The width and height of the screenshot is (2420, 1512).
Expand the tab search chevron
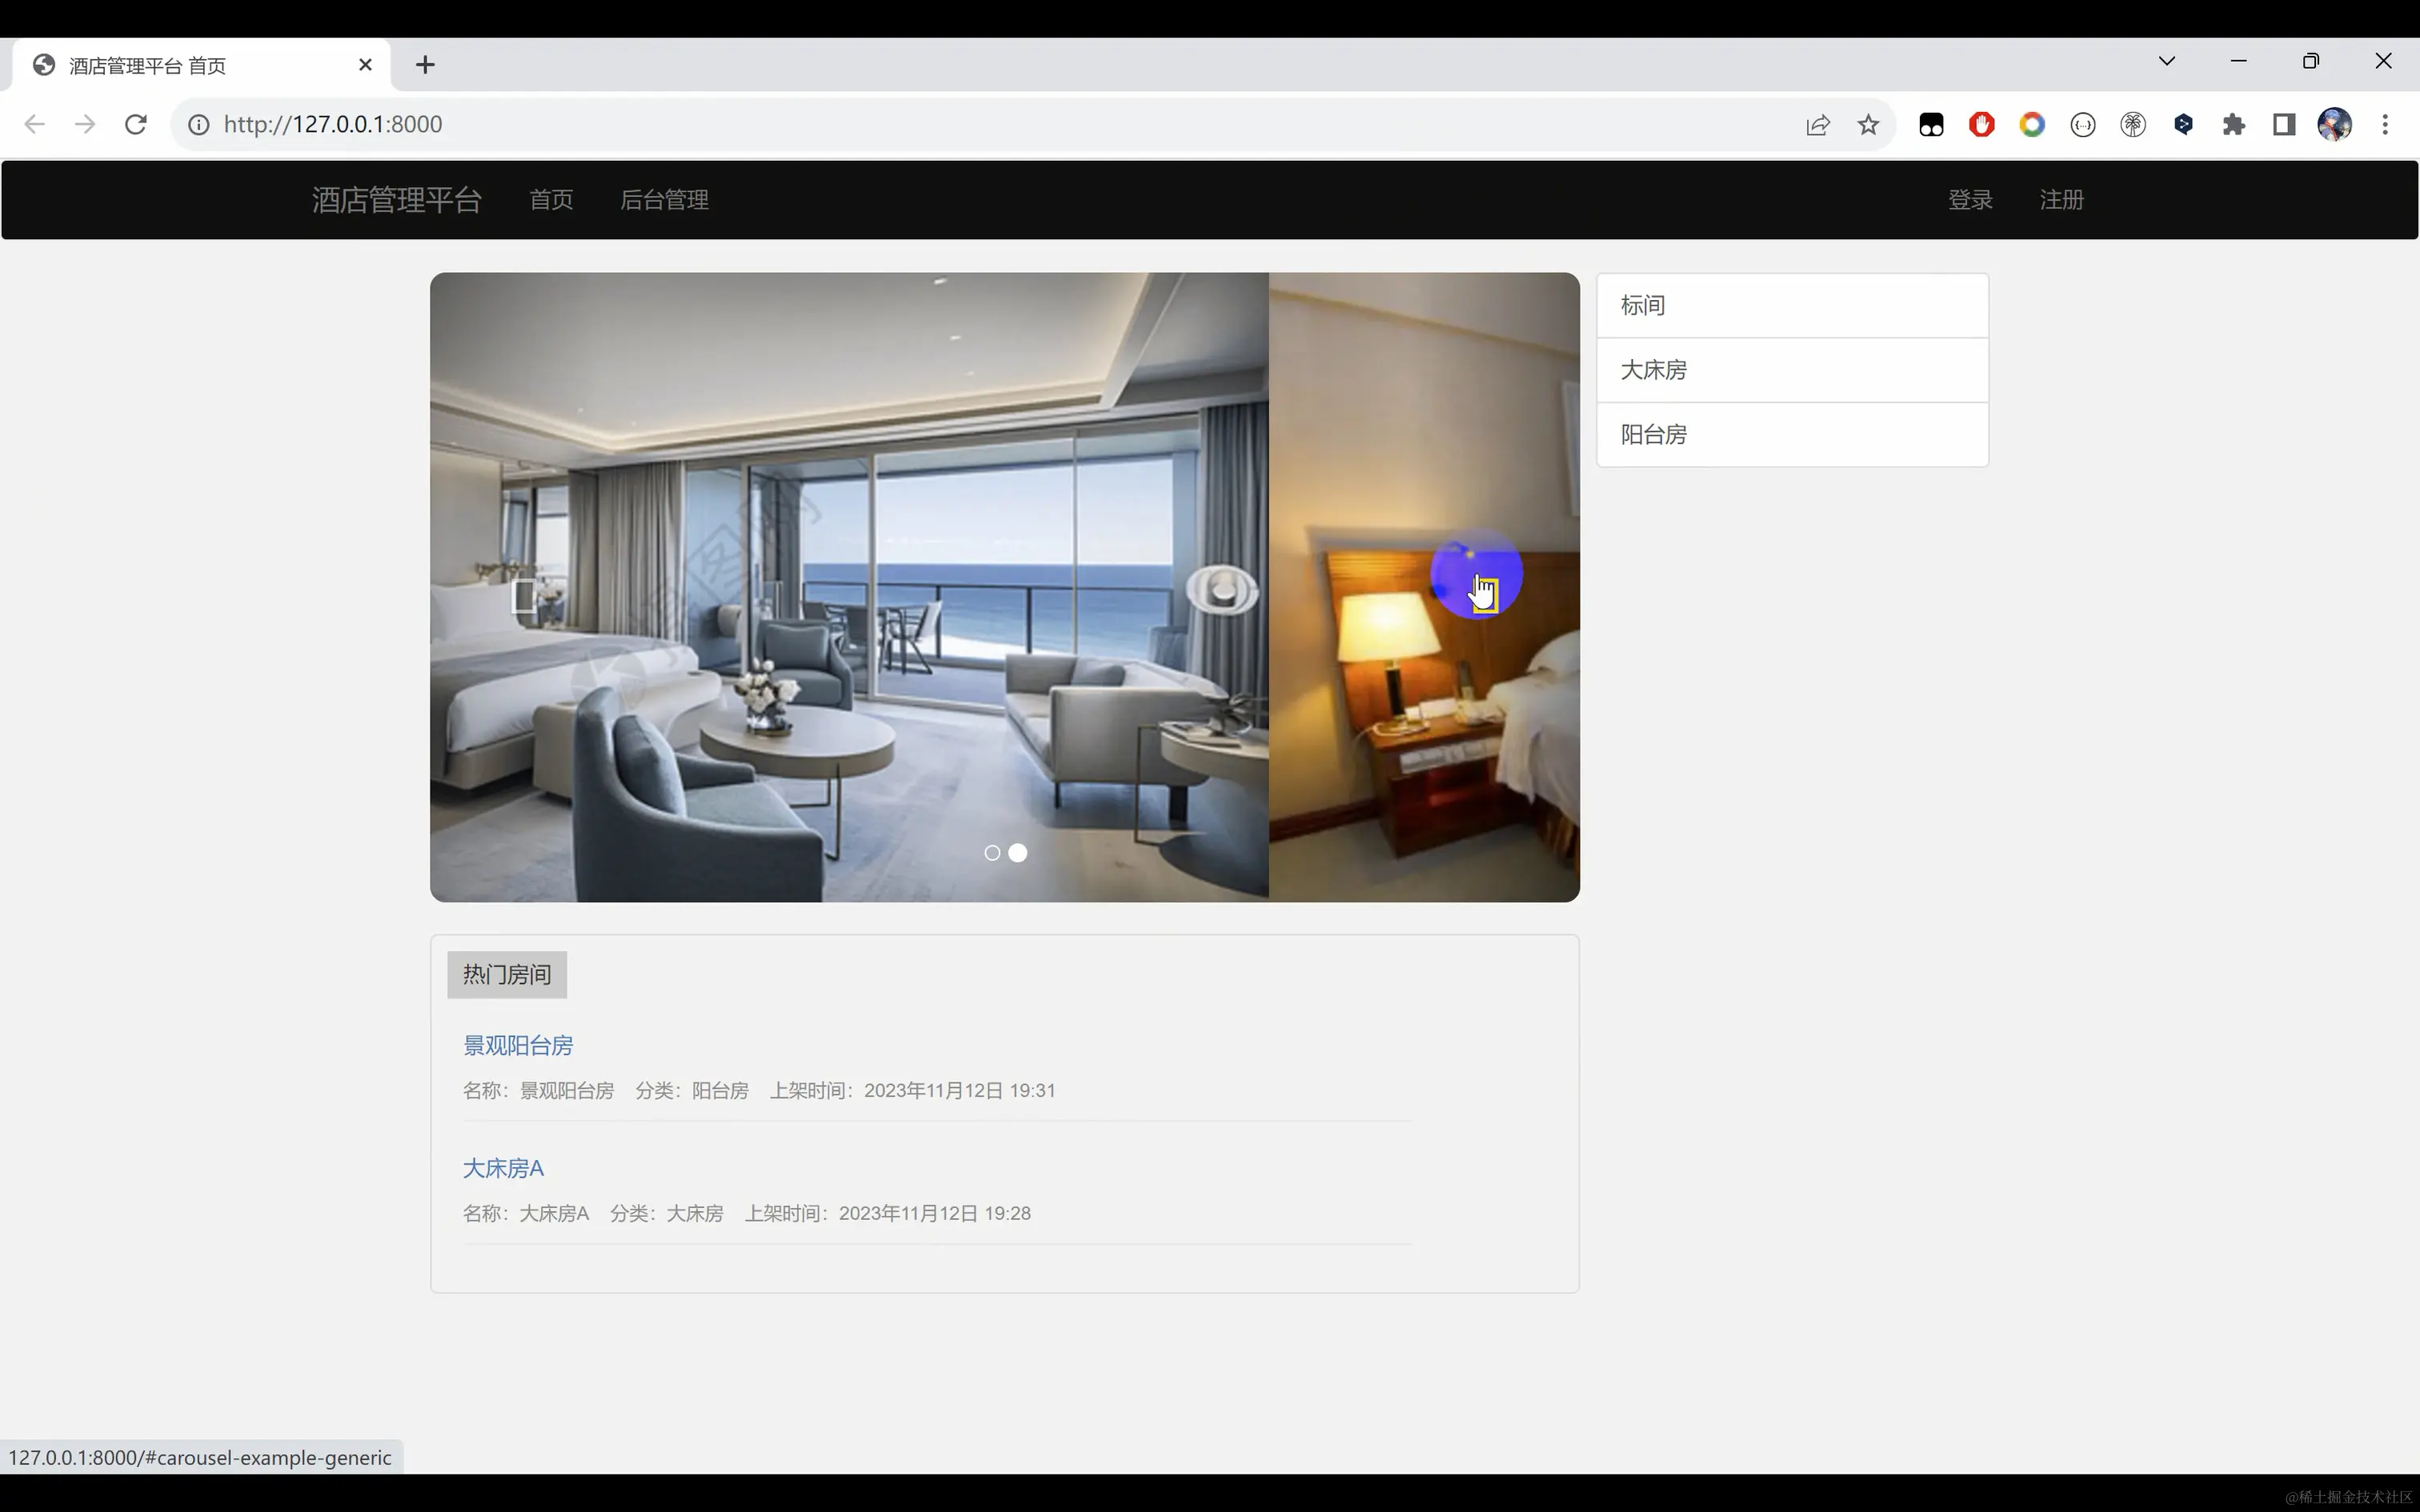coord(2166,61)
